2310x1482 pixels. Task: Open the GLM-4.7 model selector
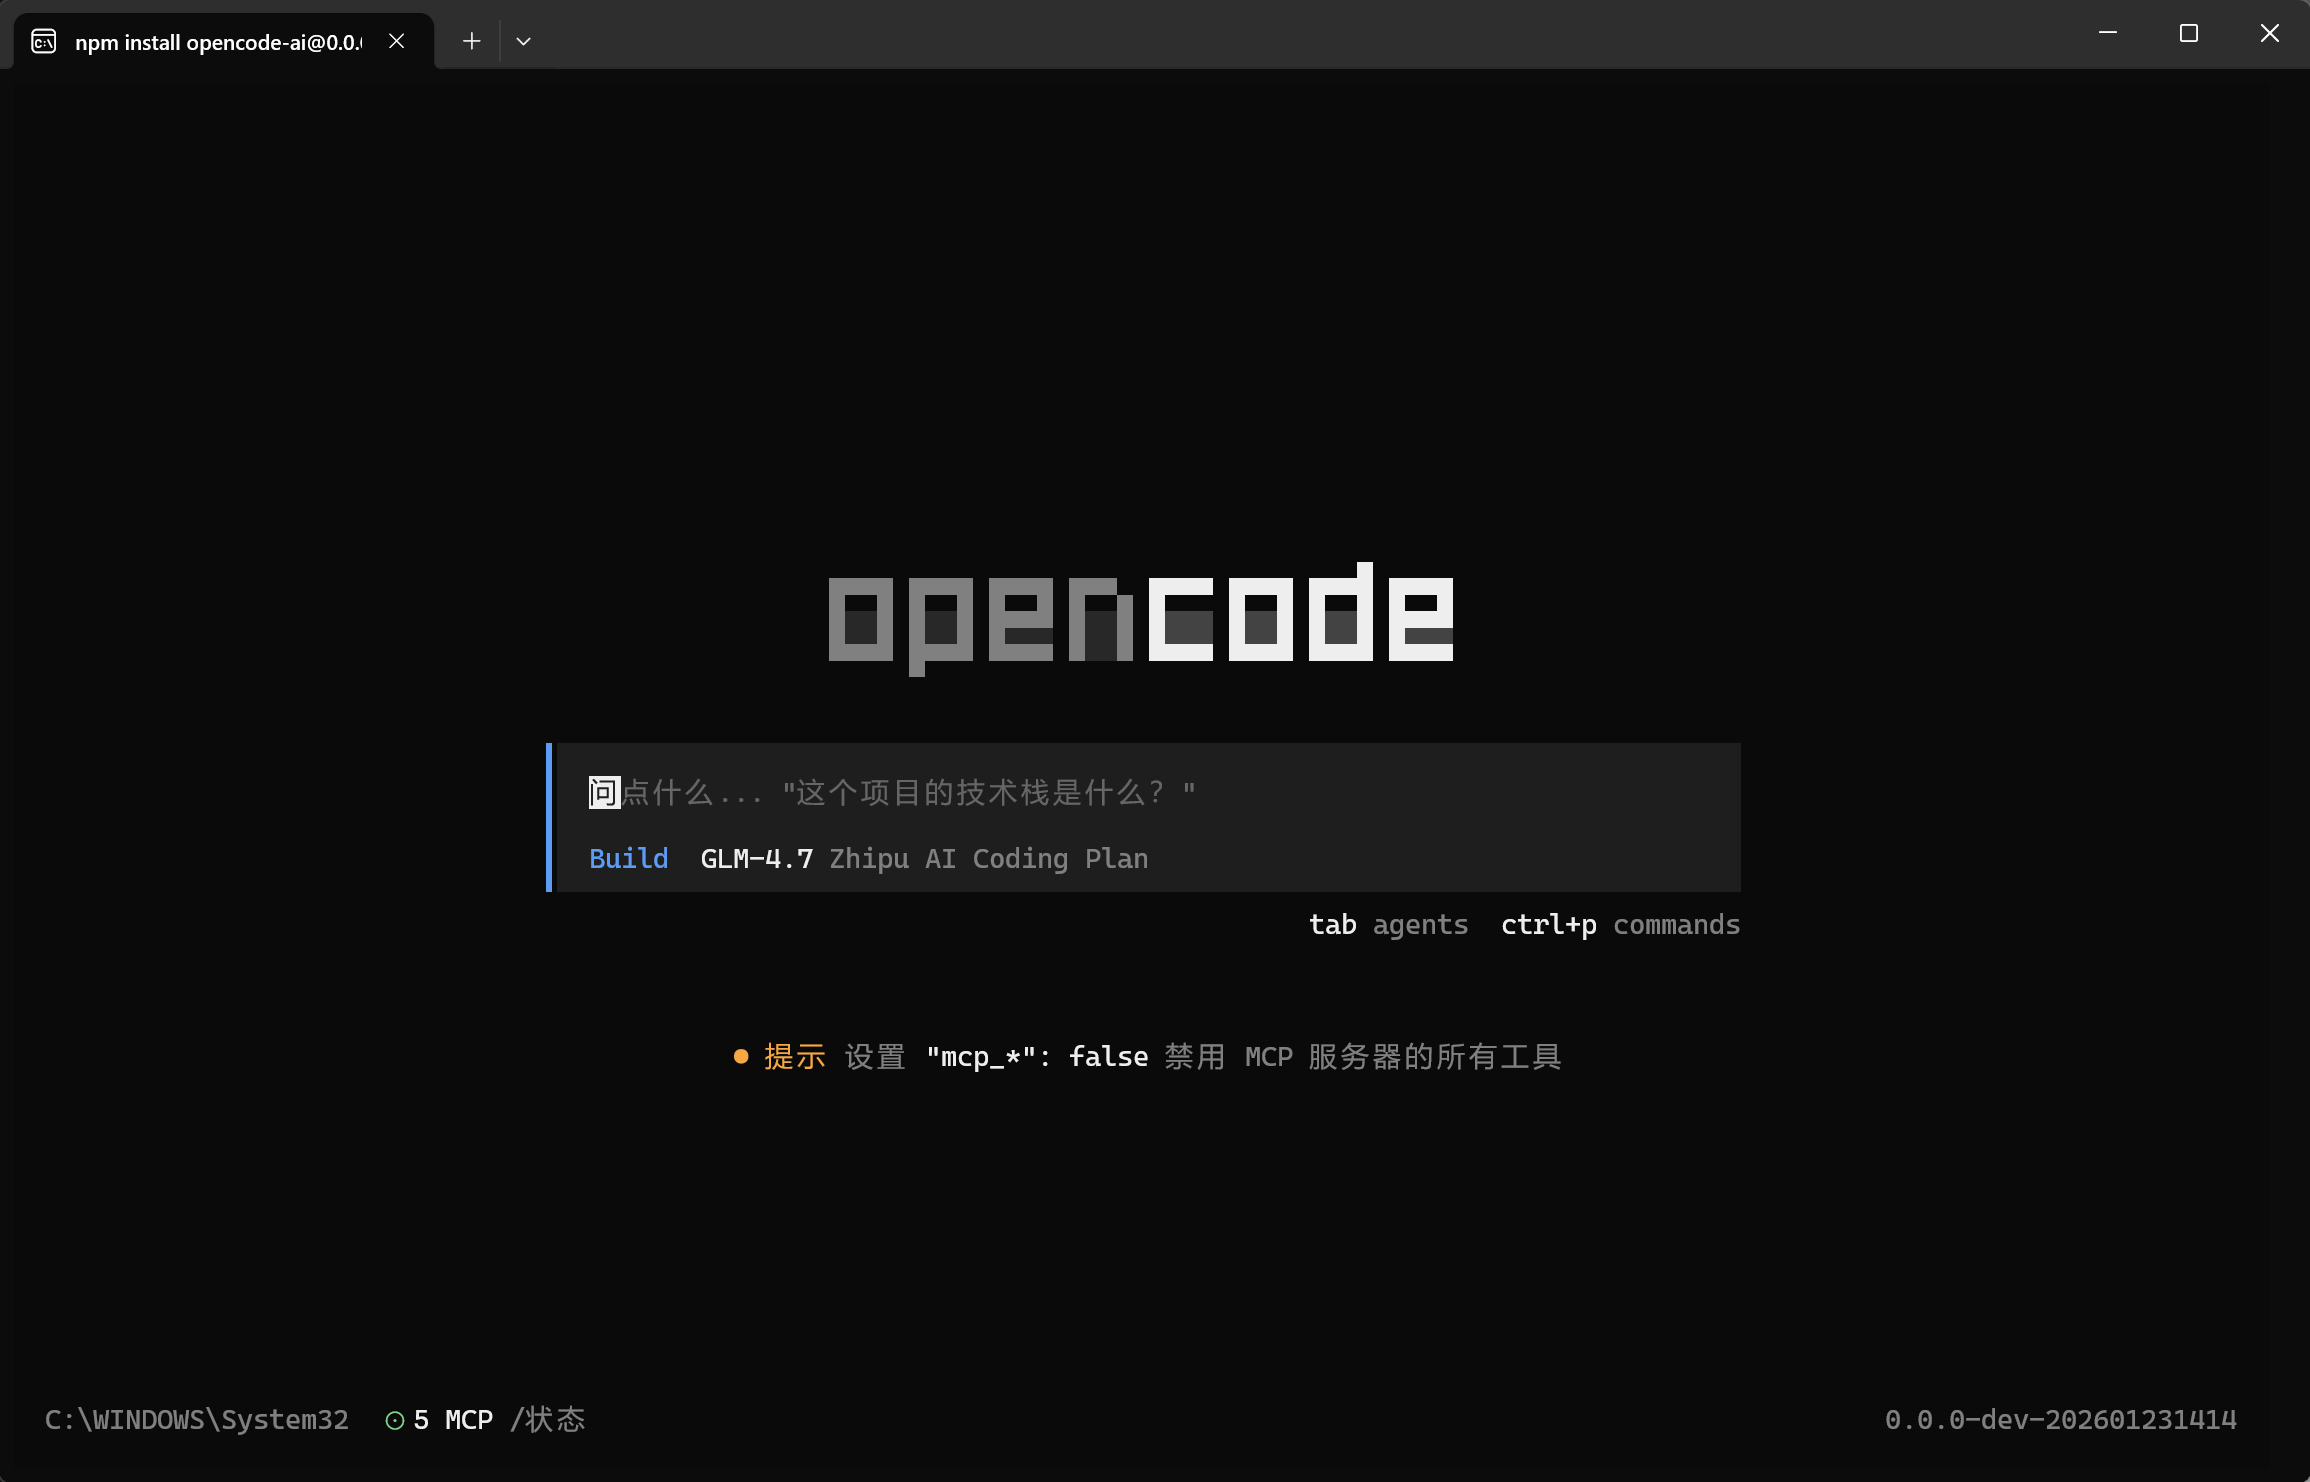(756, 858)
